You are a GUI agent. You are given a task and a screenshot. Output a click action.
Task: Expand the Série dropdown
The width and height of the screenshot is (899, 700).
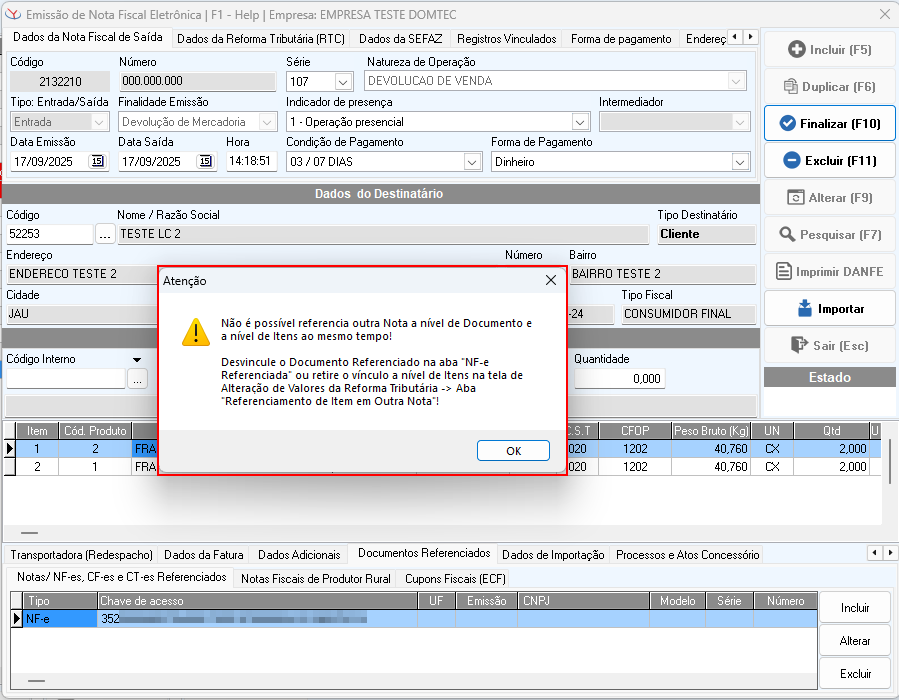point(343,82)
